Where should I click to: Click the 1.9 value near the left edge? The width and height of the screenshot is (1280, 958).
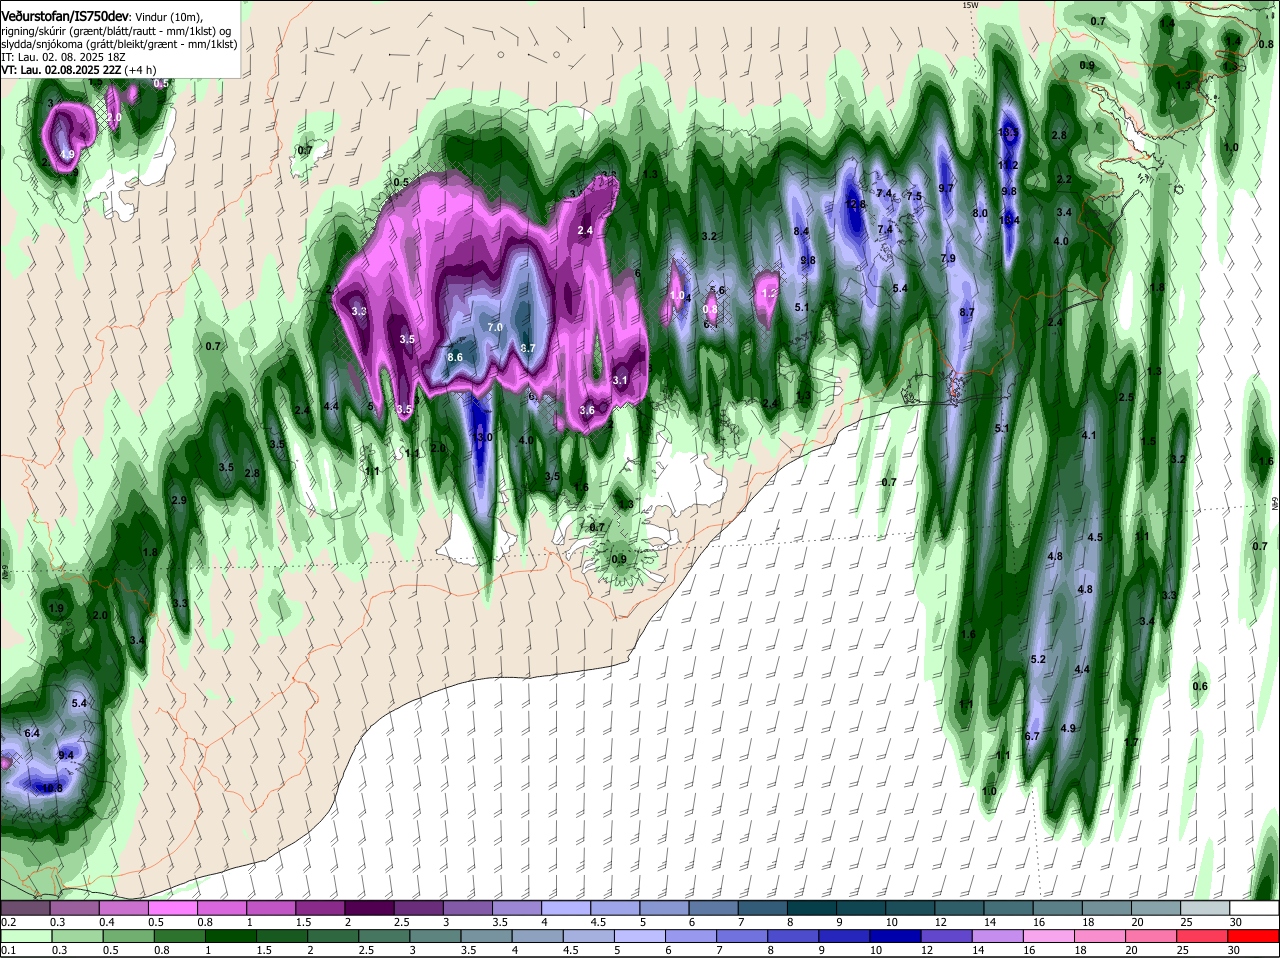[56, 608]
